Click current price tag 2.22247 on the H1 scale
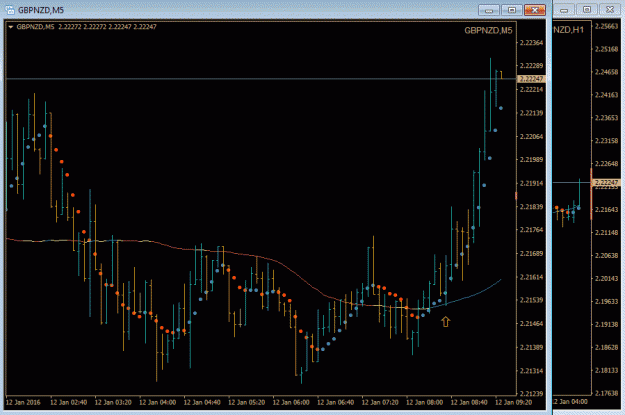This screenshot has height=415, width=625. tap(606, 183)
